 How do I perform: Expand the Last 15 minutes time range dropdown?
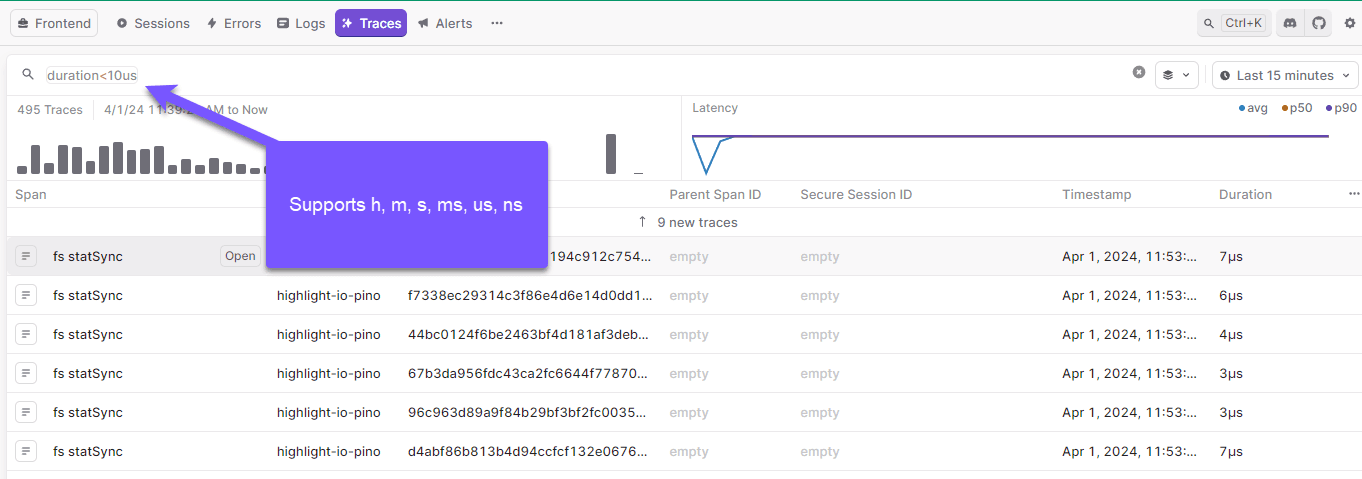coord(1285,75)
